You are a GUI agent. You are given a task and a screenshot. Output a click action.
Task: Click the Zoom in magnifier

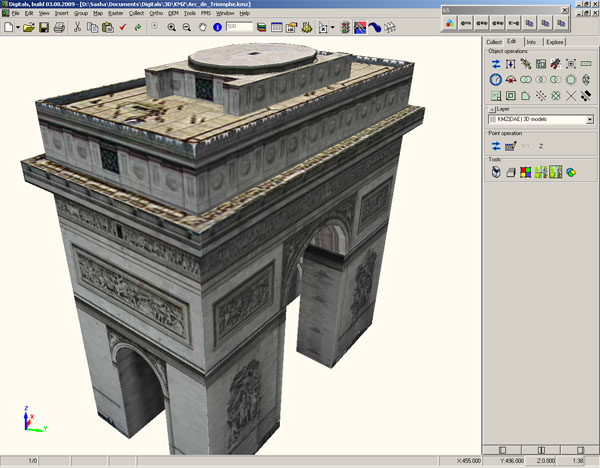(x=171, y=27)
